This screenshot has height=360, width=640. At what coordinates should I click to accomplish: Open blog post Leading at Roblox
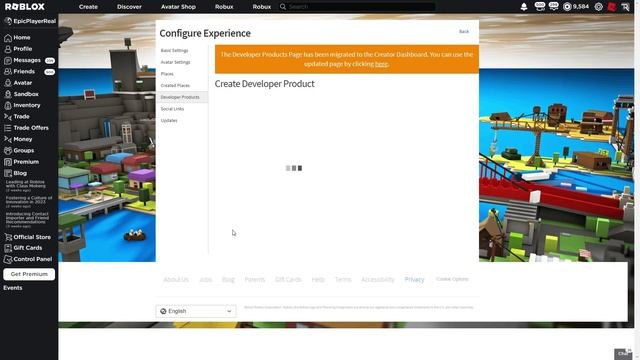tap(26, 186)
